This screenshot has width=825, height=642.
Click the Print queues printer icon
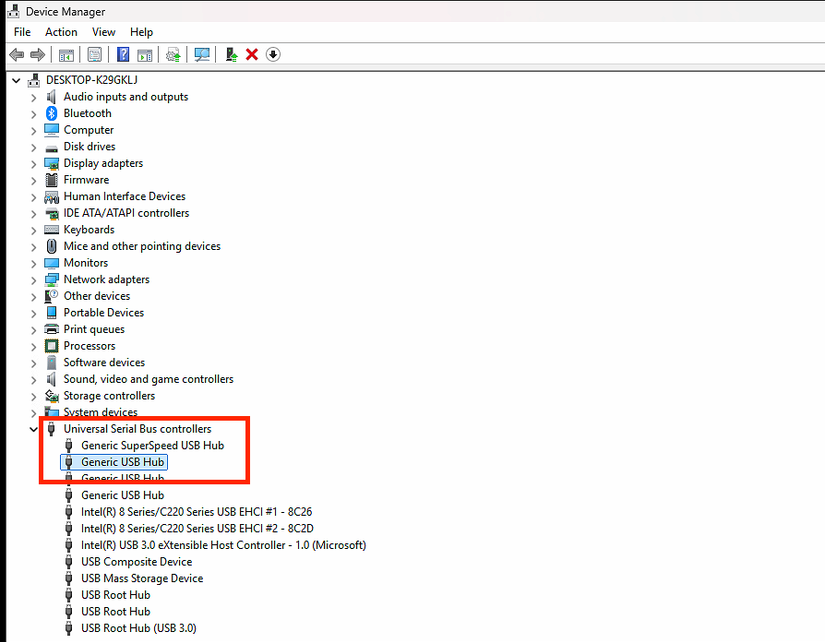click(x=52, y=329)
